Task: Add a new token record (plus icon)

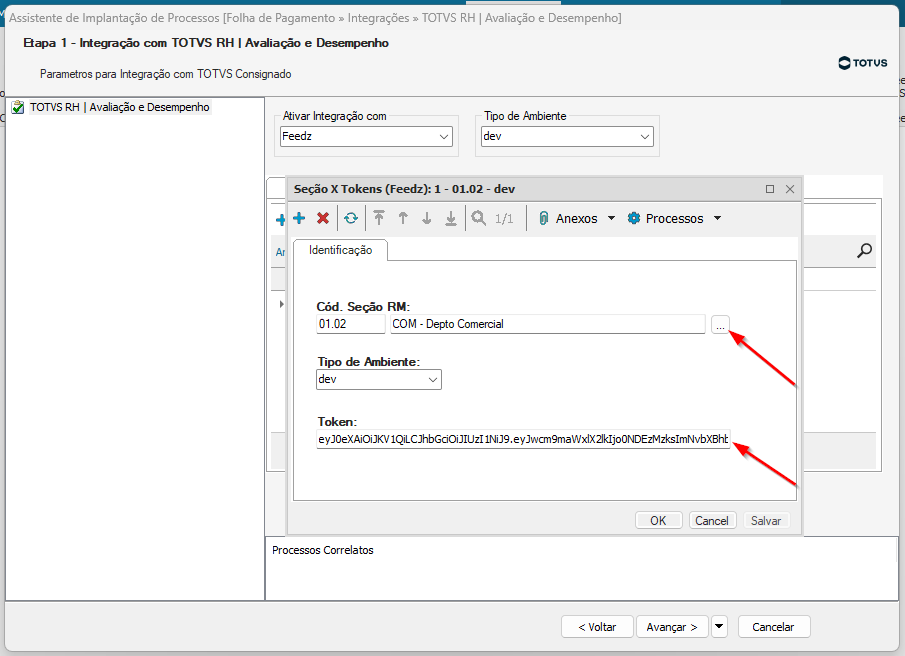Action: pos(299,218)
